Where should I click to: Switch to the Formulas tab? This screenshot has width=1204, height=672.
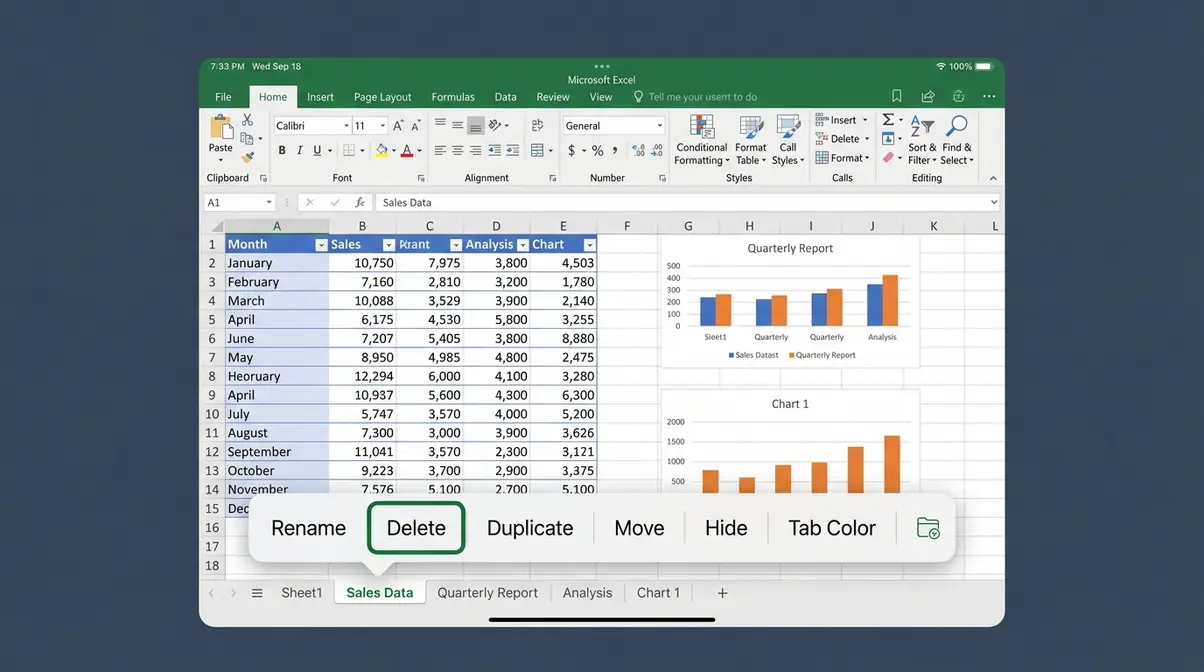tap(453, 97)
